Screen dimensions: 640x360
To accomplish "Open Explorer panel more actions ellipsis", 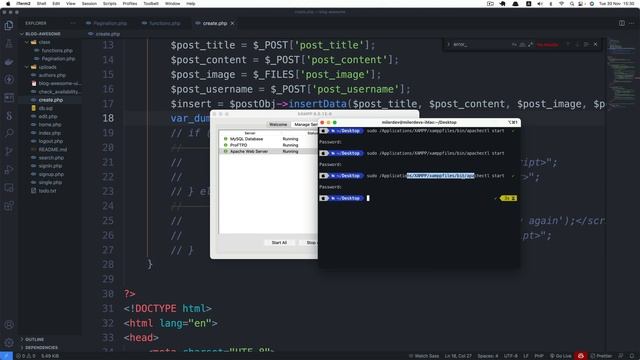I will tap(73, 23).
